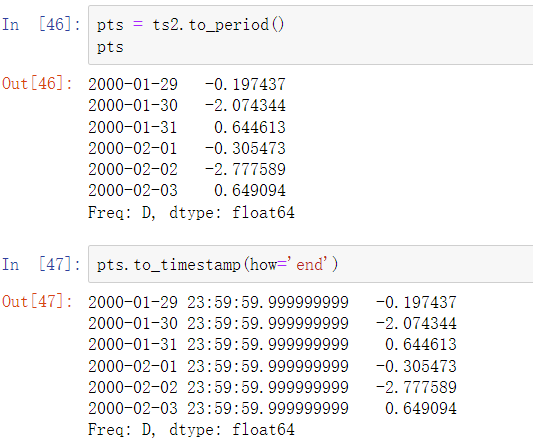Click value 0.649094 in Out[47]
This screenshot has width=533, height=447.
(421, 408)
